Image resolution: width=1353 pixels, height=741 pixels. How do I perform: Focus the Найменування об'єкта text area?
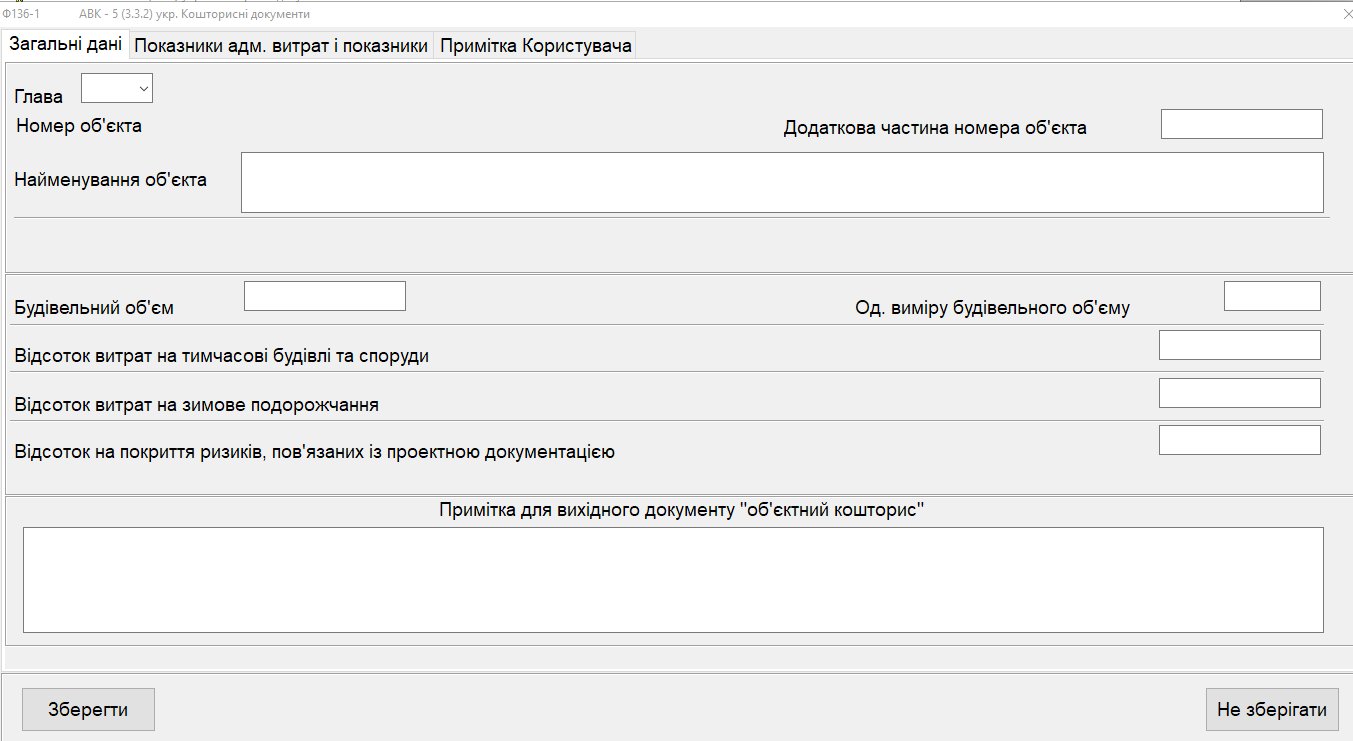pos(782,182)
